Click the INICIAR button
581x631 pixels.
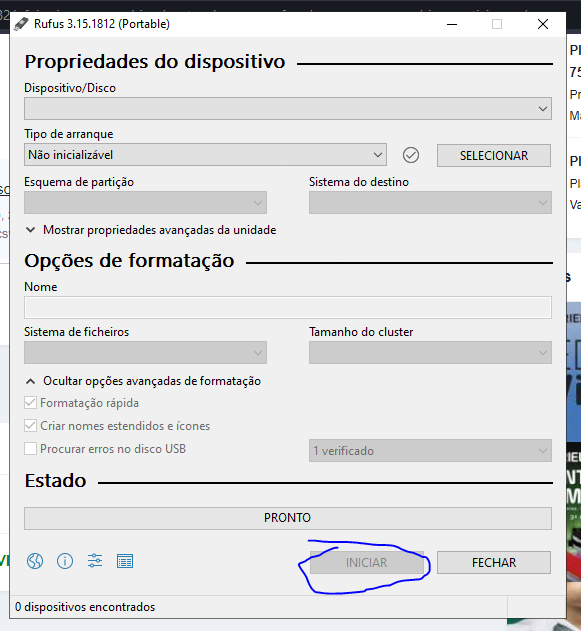[367, 562]
